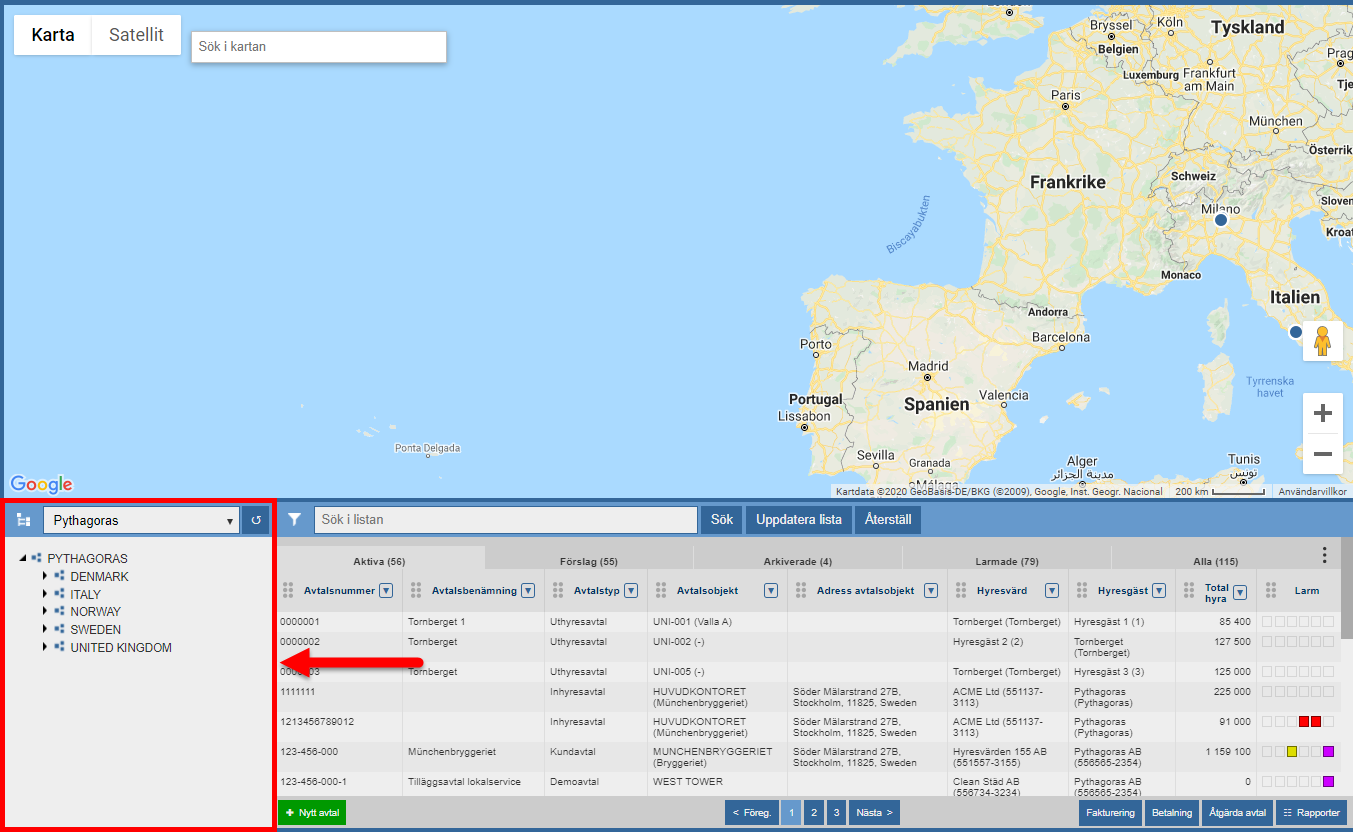This screenshot has height=832, width=1353.
Task: Zoom out the map with minus button
Action: [x=1322, y=454]
